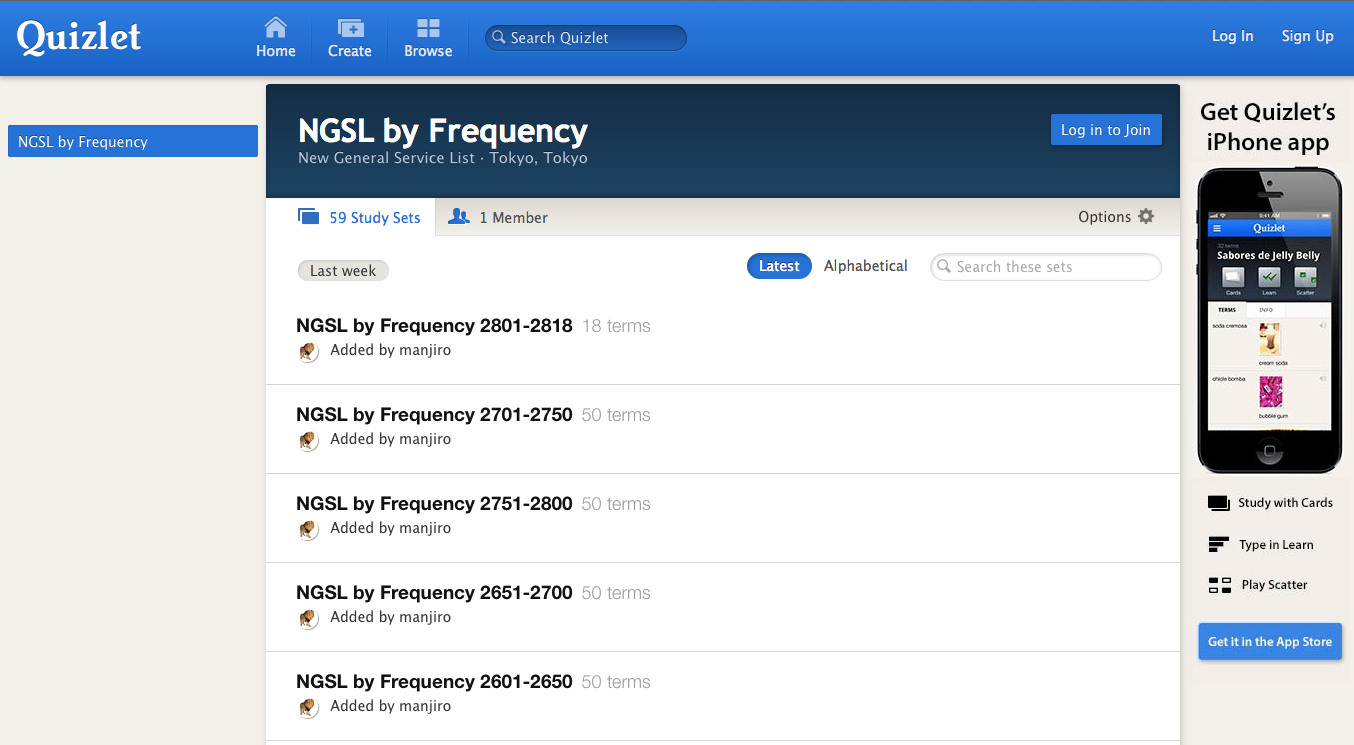Click manjiro avatar beside set 2801-2818
The width and height of the screenshot is (1354, 745).
[x=309, y=351]
